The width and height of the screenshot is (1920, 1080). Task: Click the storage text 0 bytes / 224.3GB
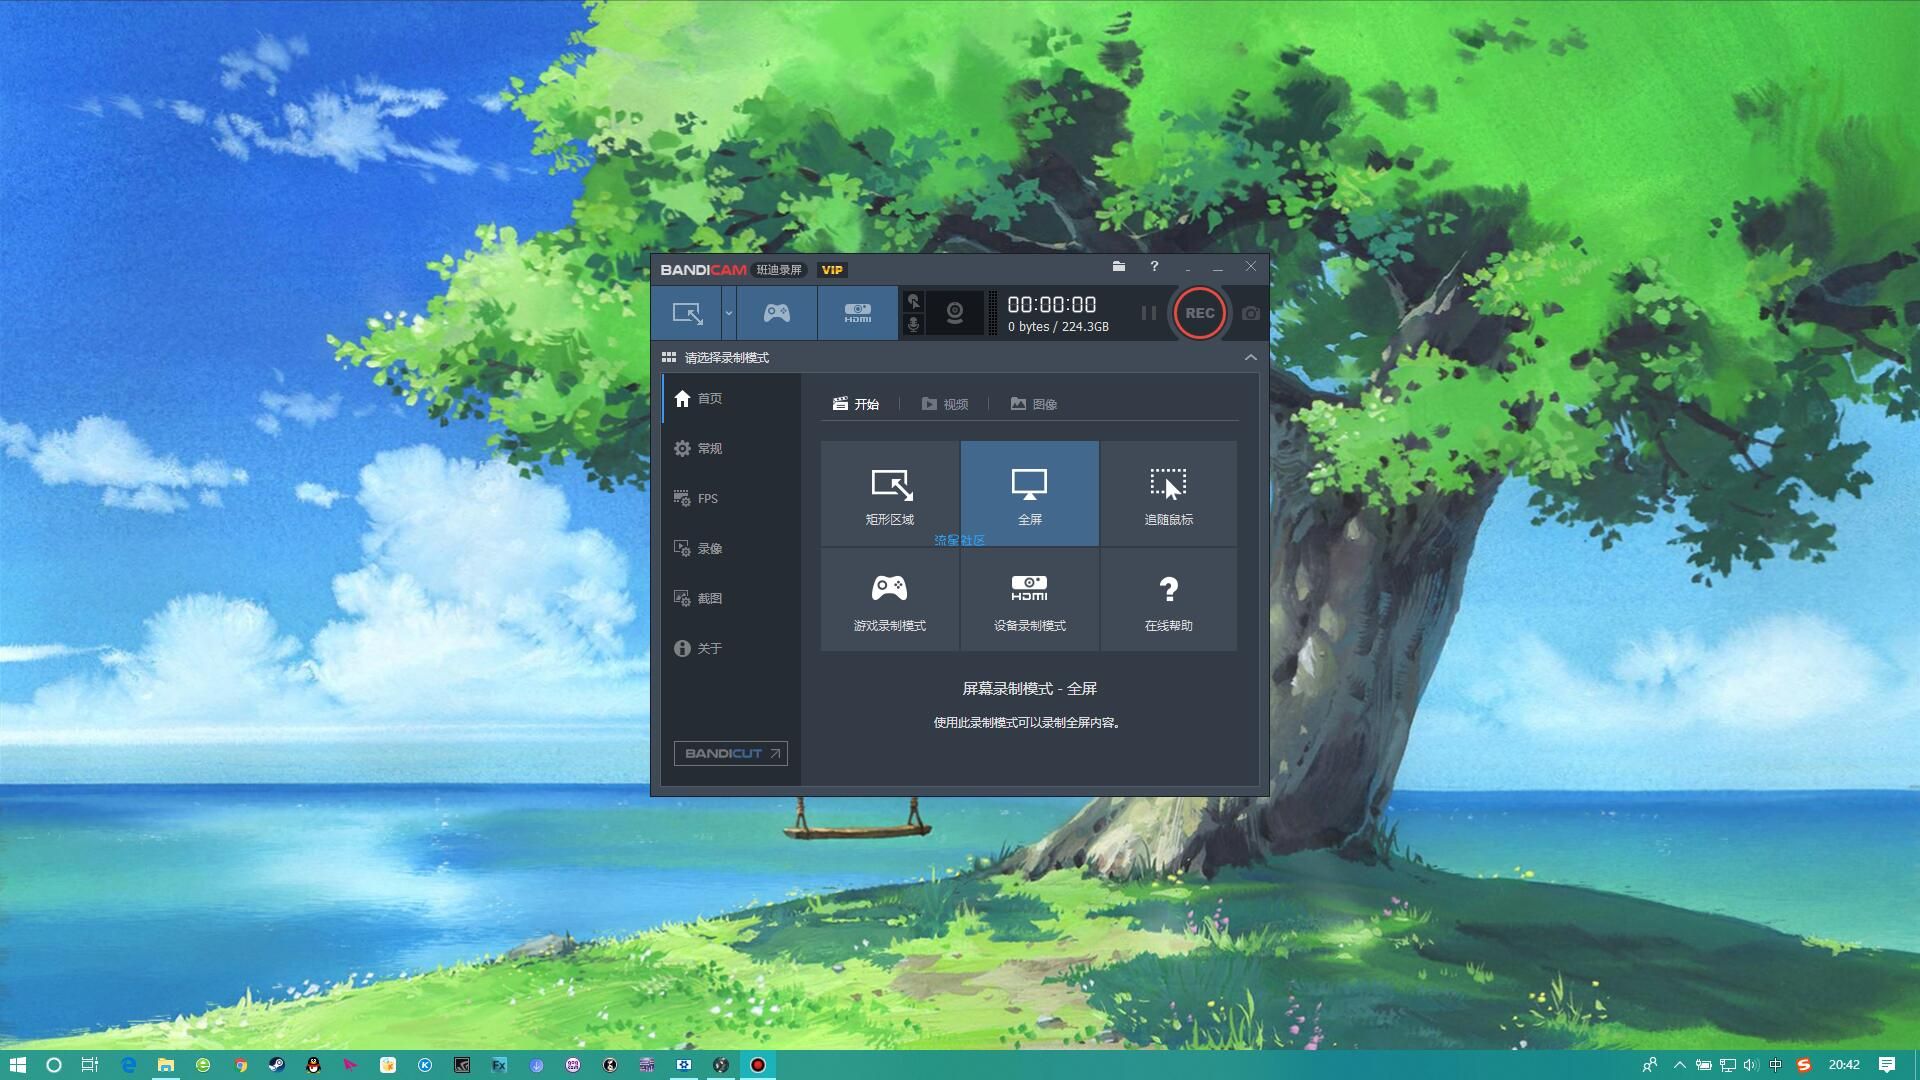(1058, 327)
